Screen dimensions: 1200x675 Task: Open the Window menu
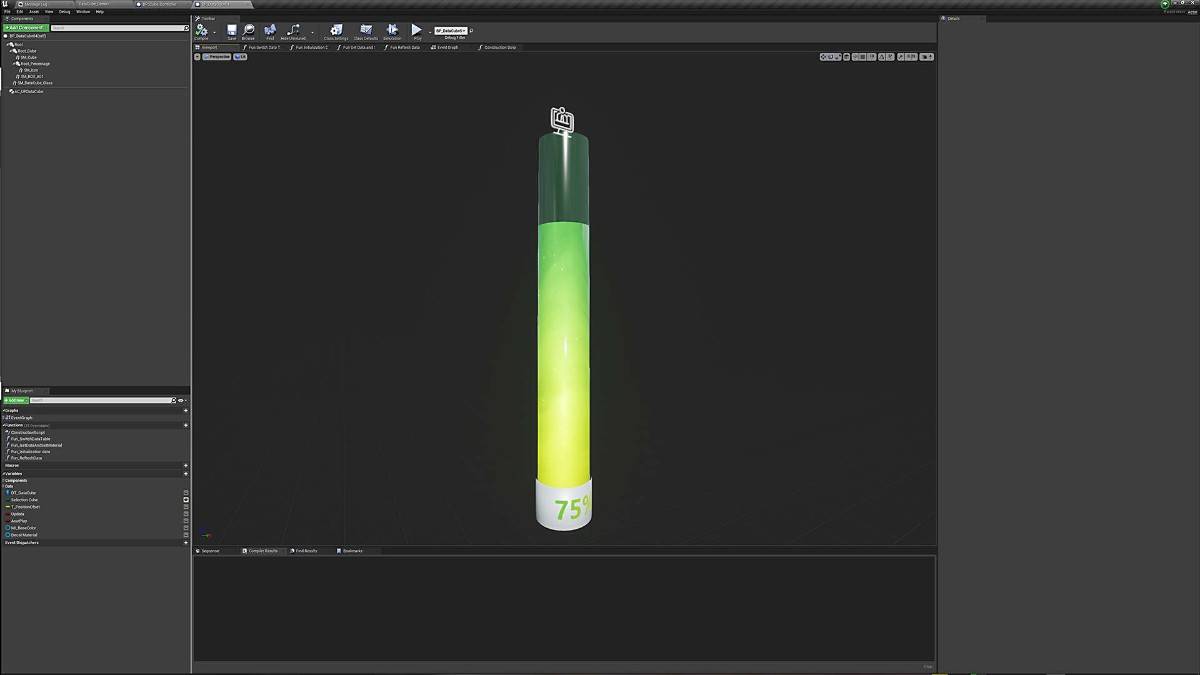(x=83, y=12)
